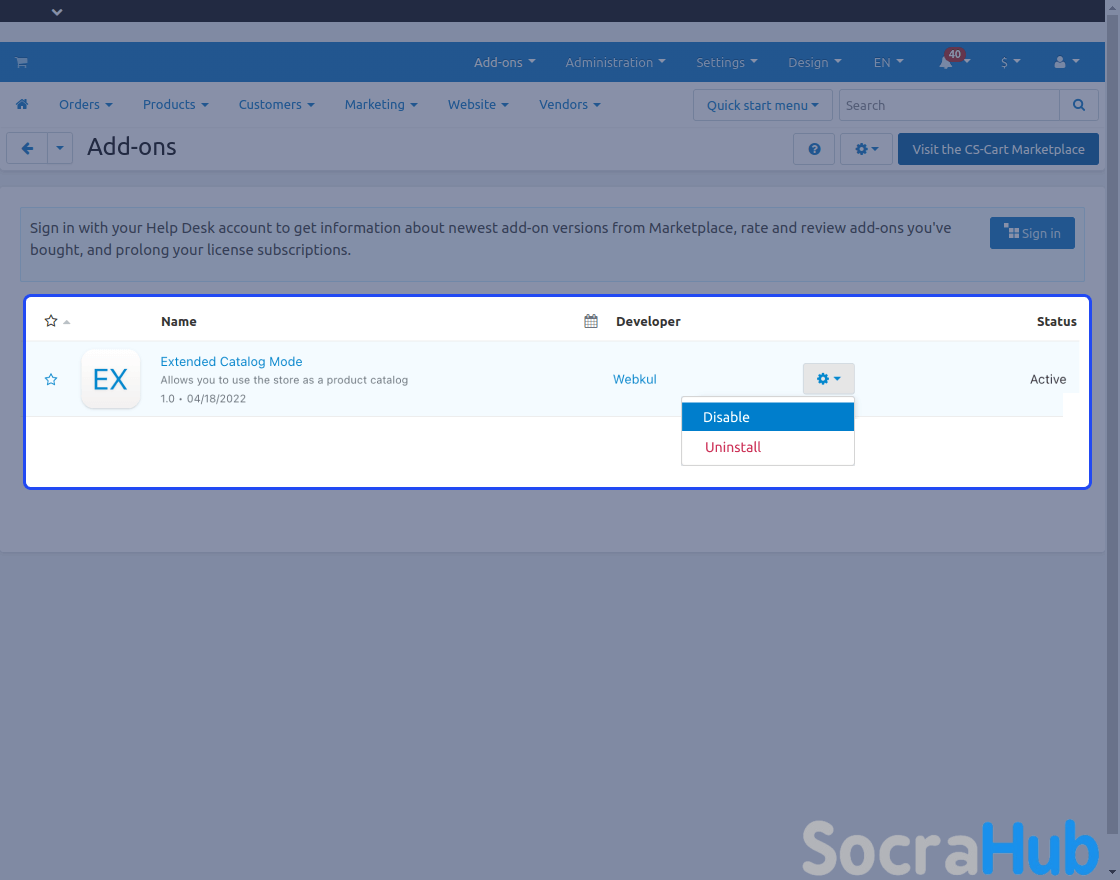Sort add-ons by Name column

[179, 321]
